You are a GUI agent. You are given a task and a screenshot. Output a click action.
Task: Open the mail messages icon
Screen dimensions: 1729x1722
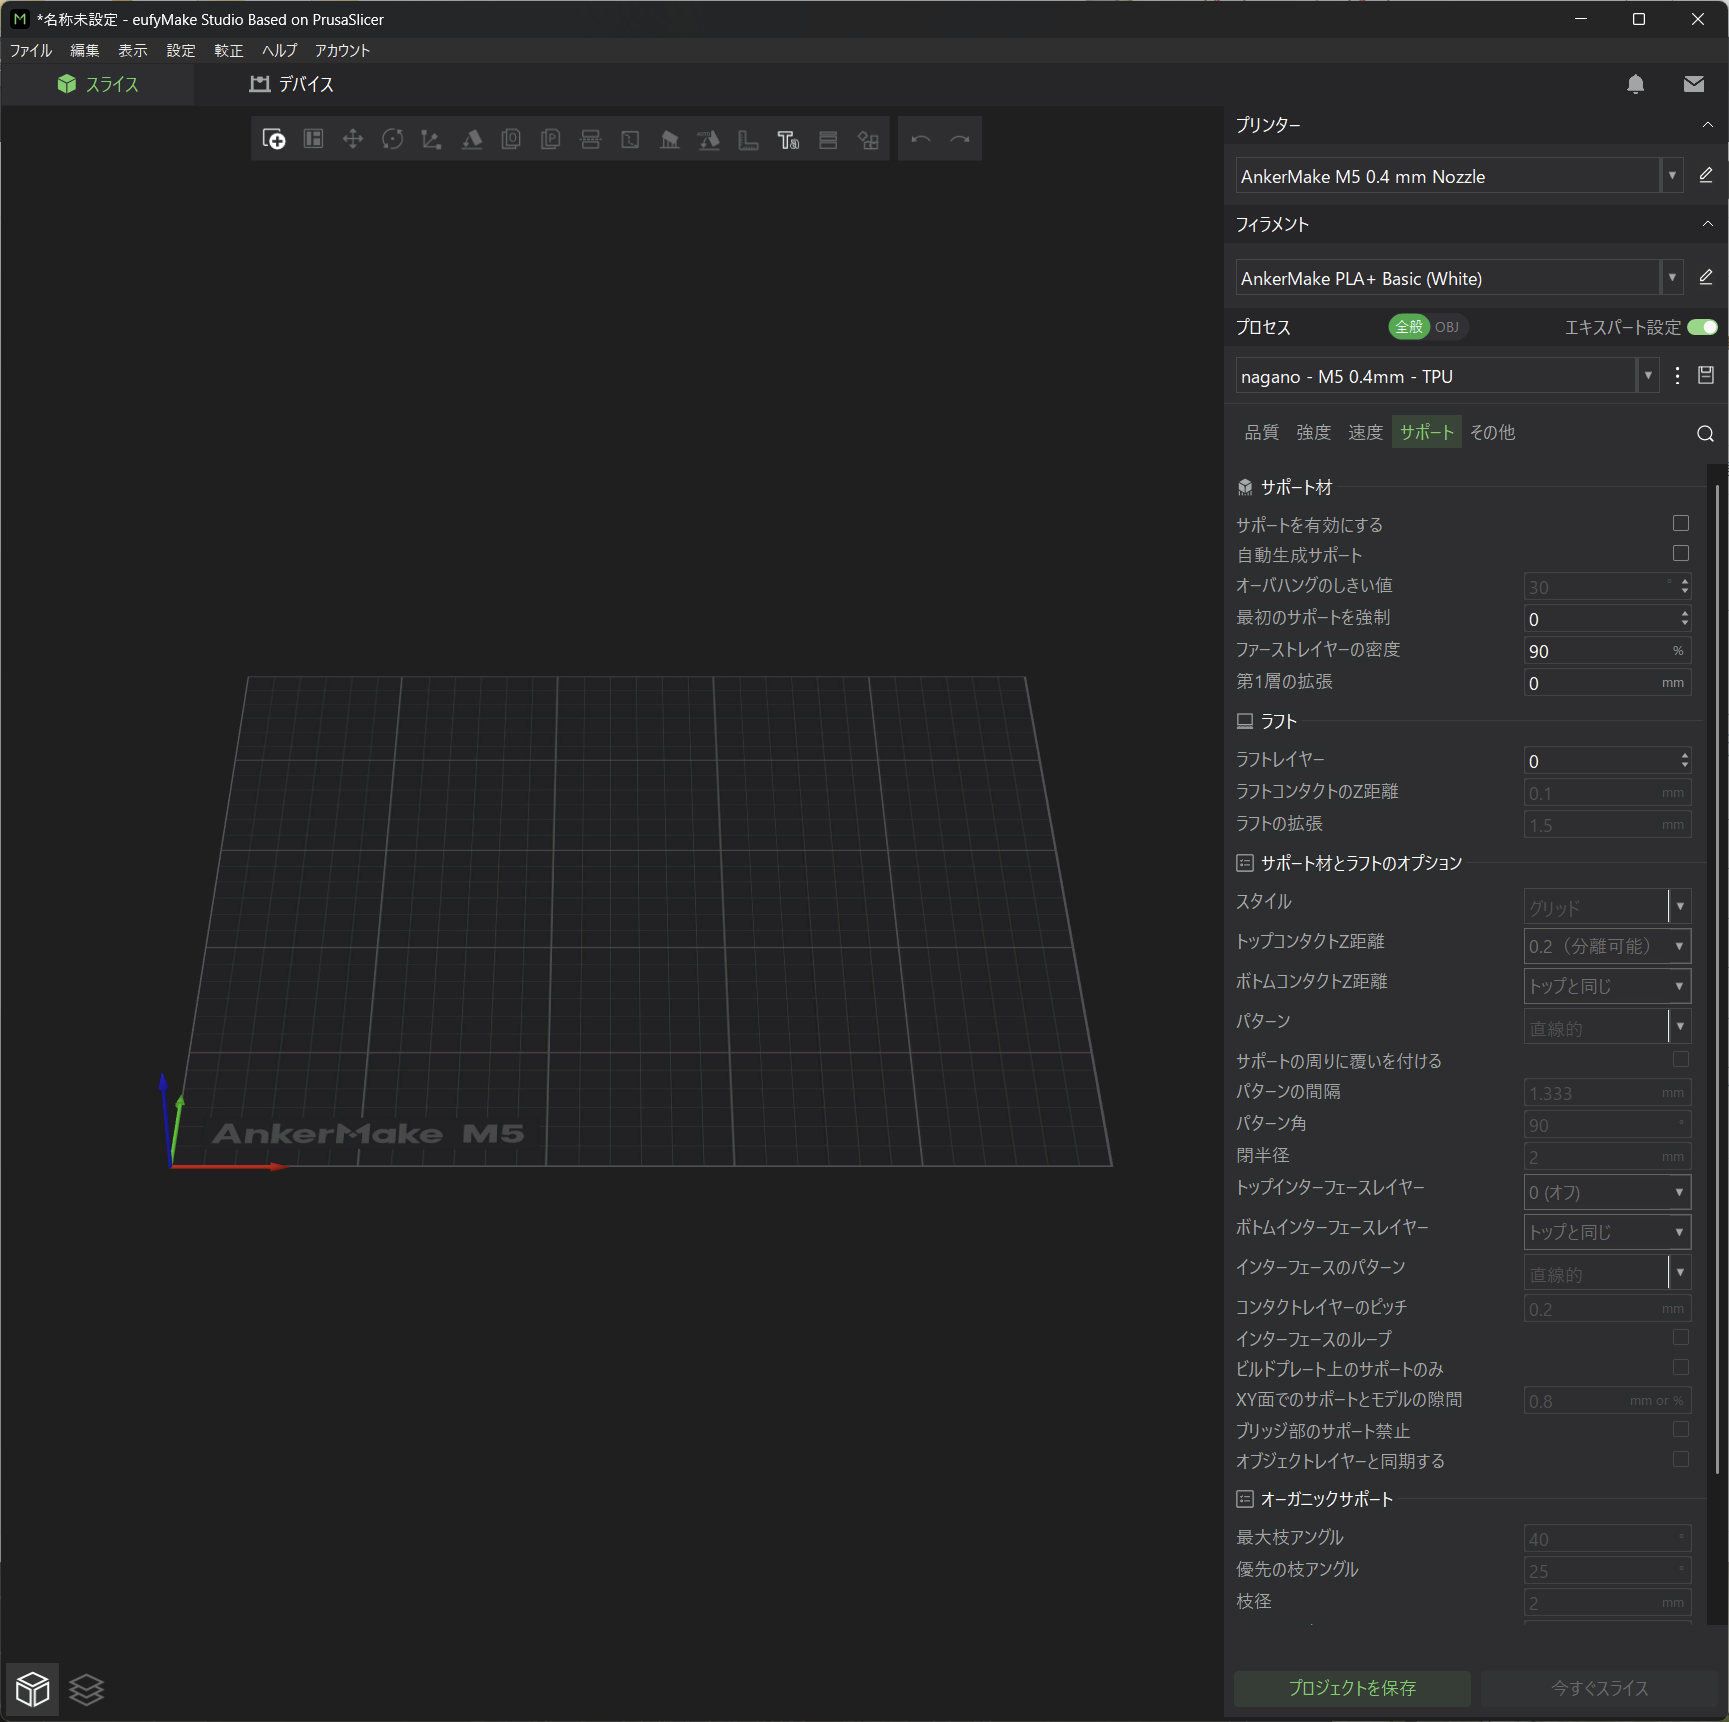pos(1693,85)
